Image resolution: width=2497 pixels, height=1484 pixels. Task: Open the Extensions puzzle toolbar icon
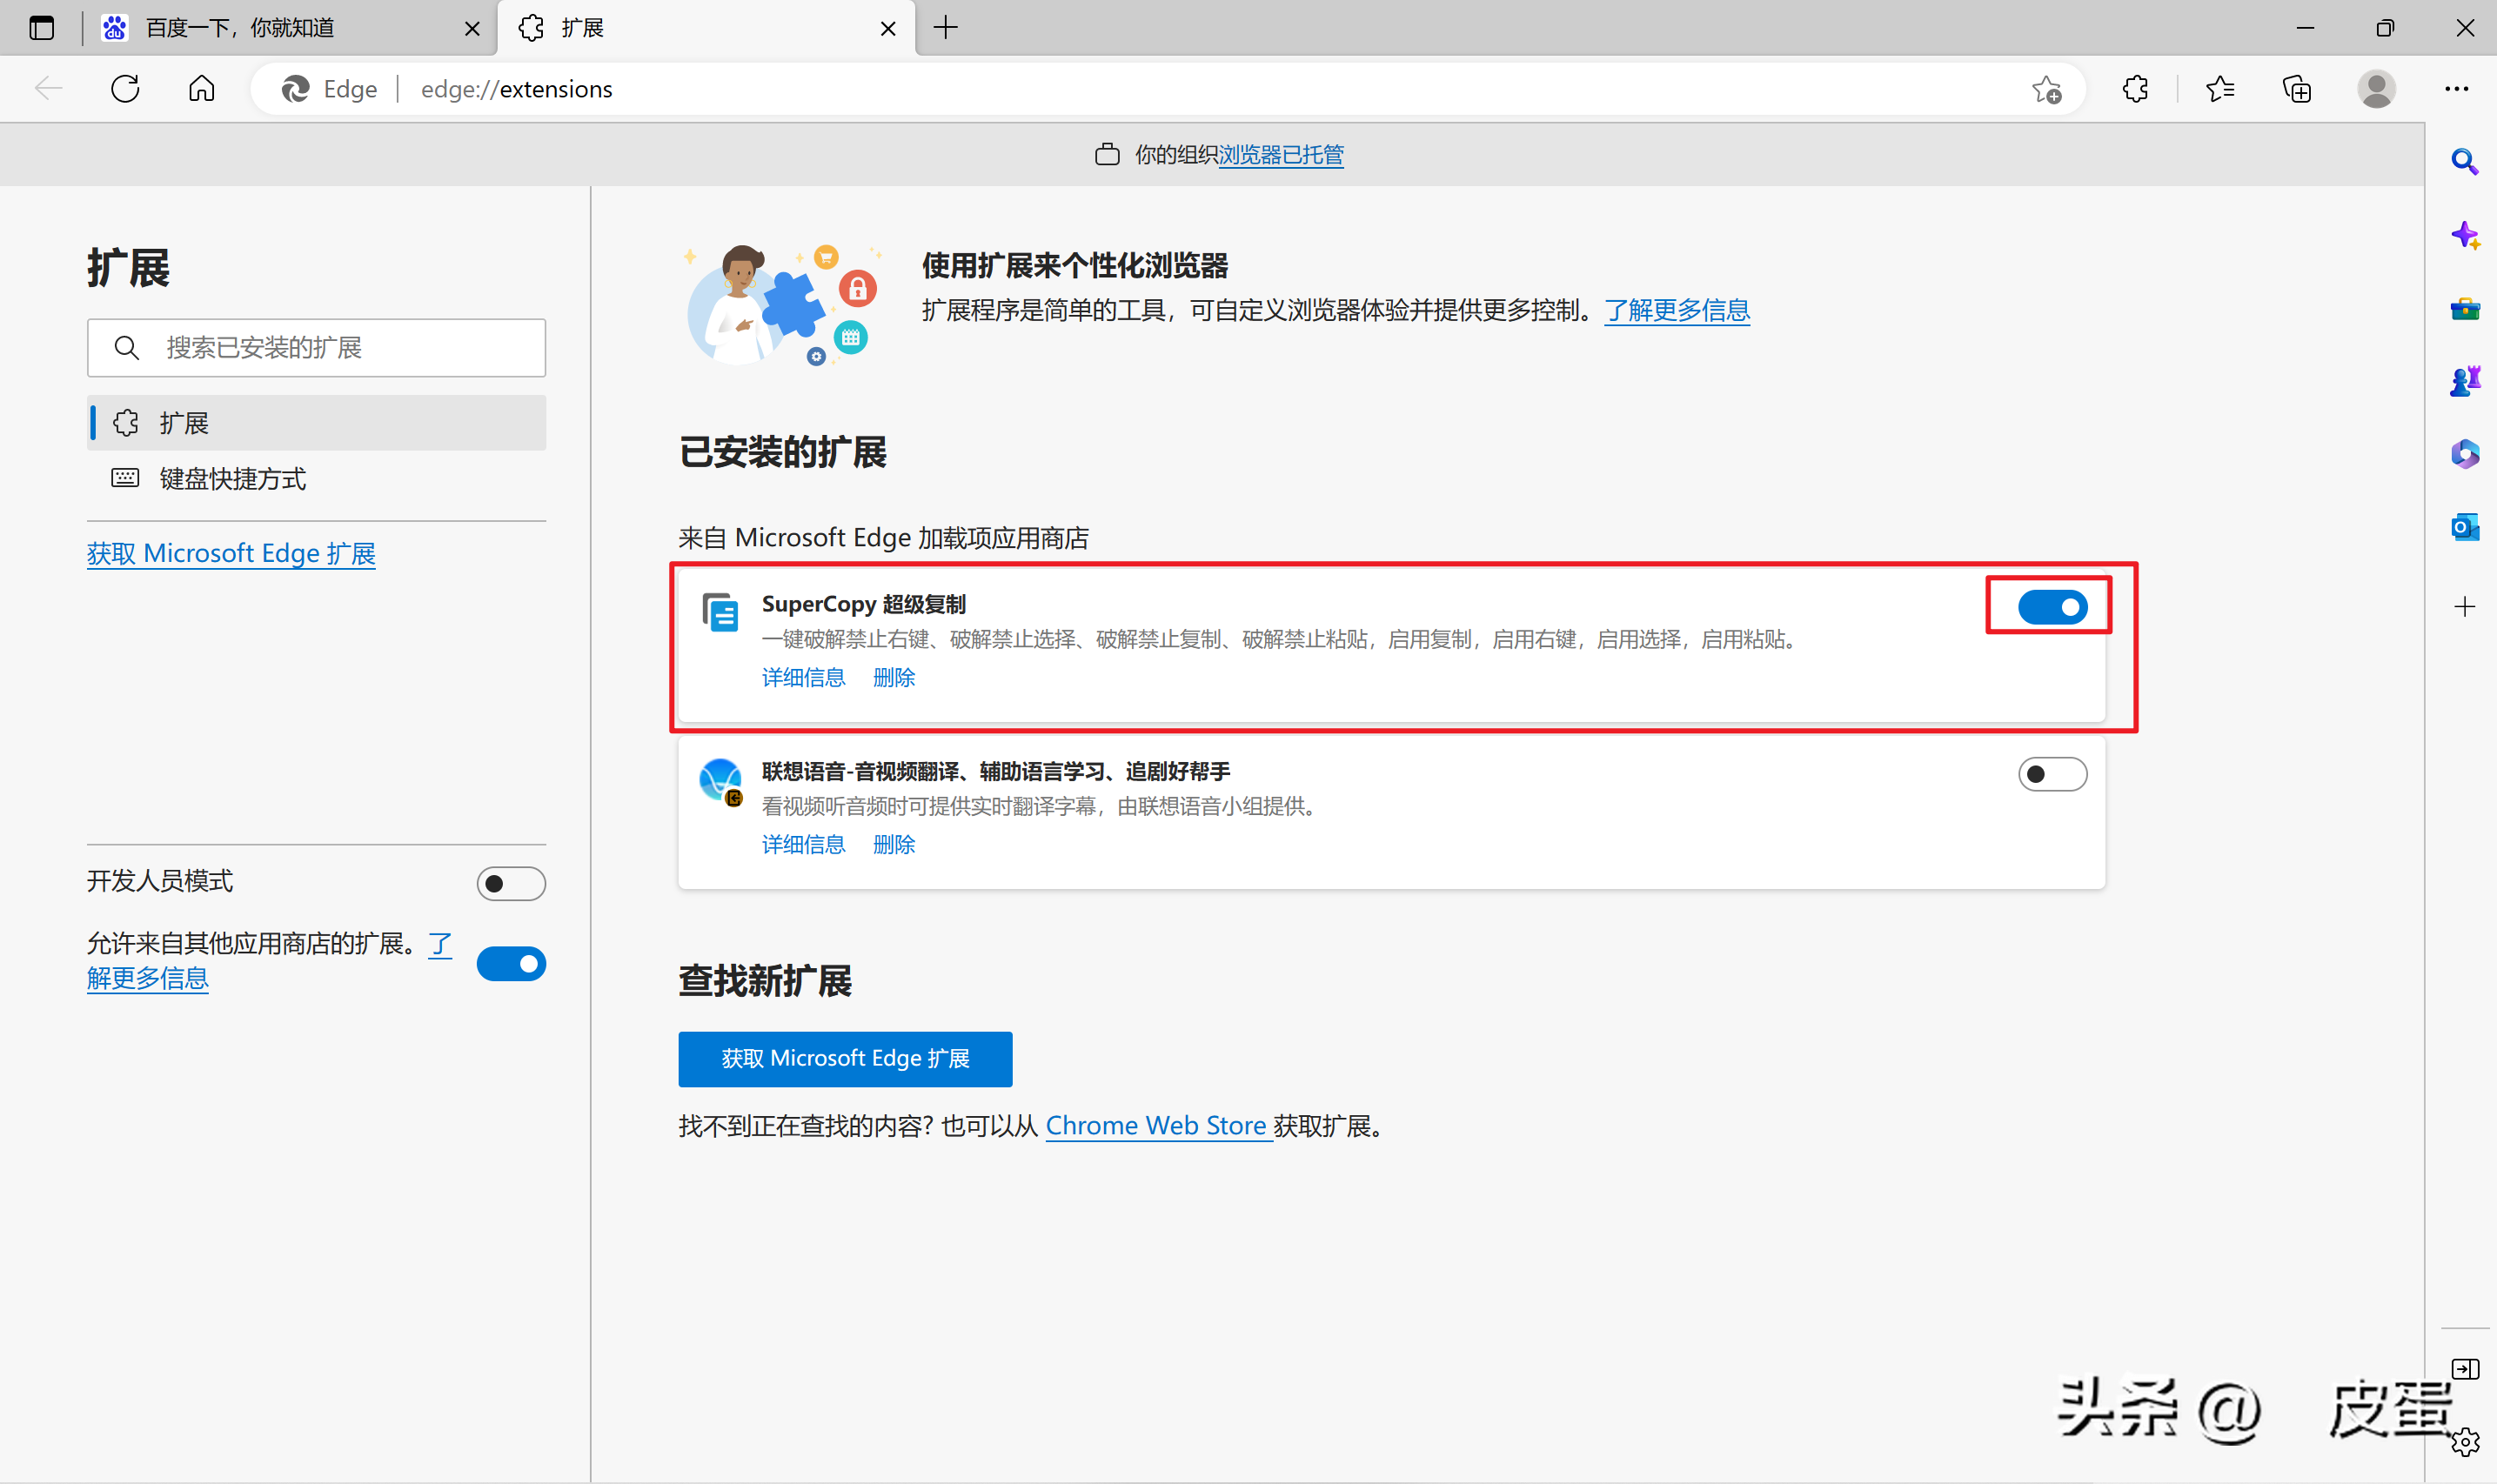coord(2135,89)
